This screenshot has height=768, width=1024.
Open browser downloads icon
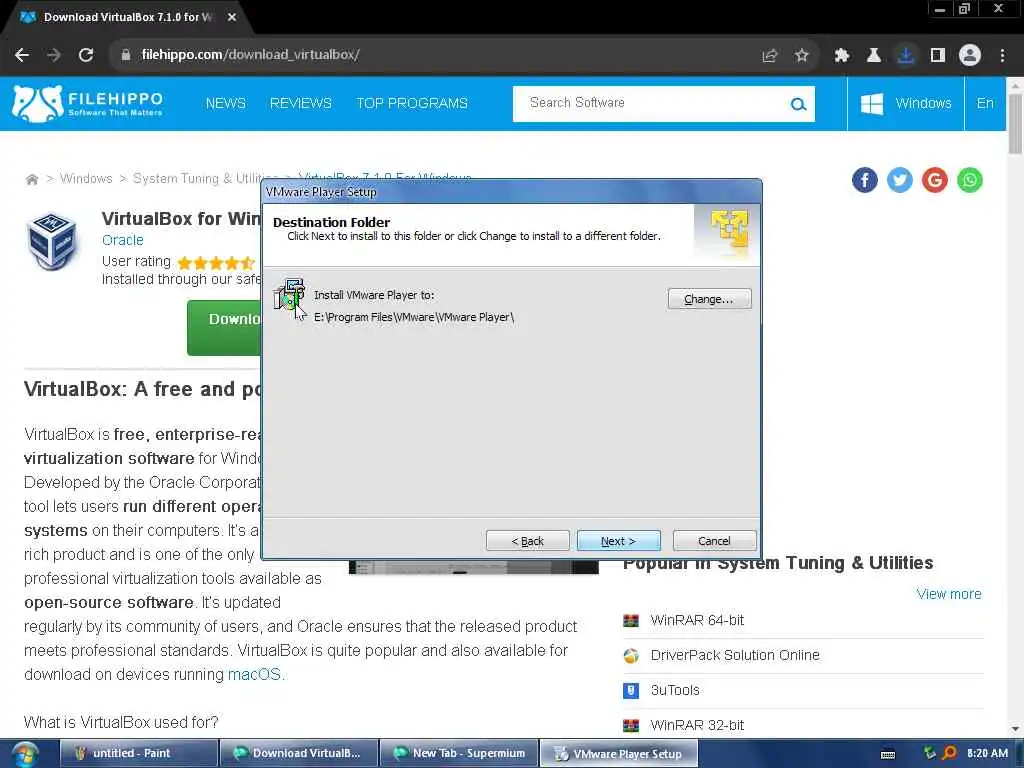(906, 56)
